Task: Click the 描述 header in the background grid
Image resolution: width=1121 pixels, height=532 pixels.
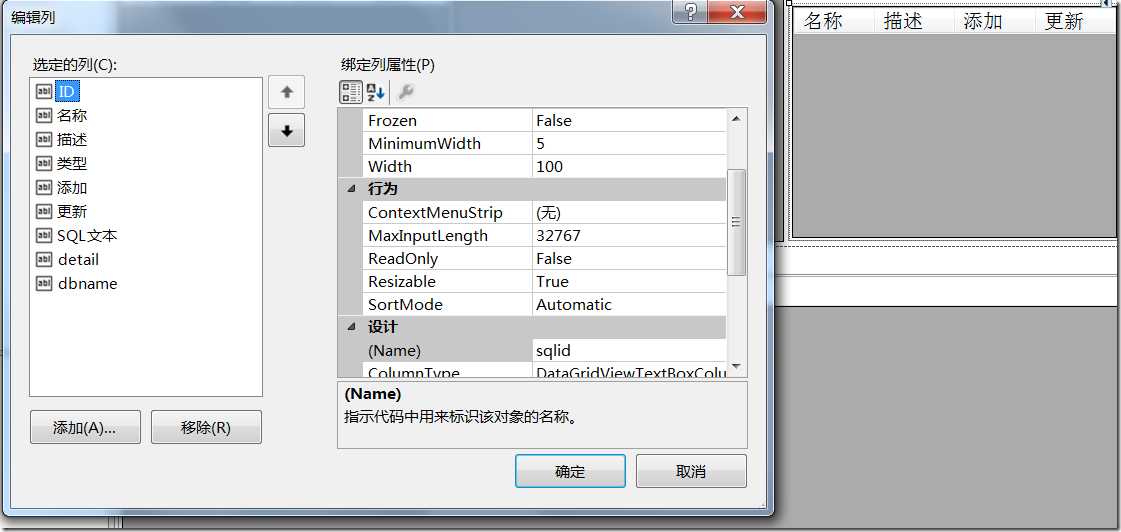Action: coord(904,21)
